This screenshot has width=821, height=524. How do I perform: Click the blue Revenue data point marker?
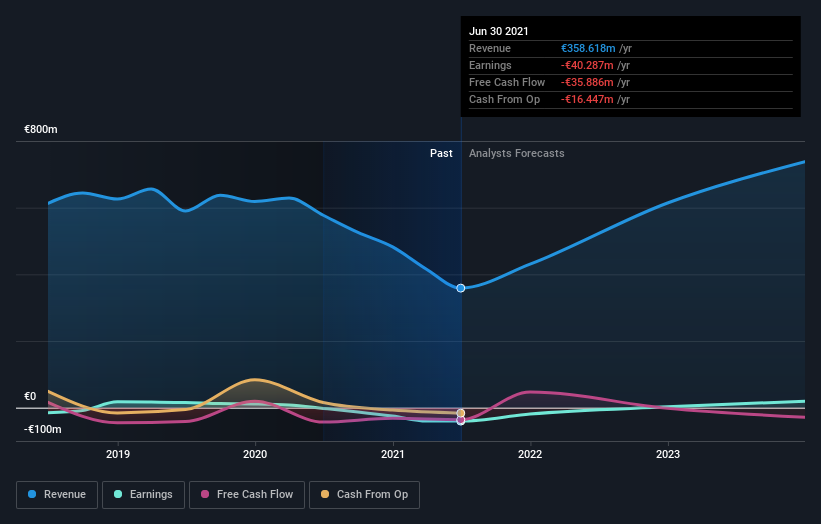tap(461, 288)
